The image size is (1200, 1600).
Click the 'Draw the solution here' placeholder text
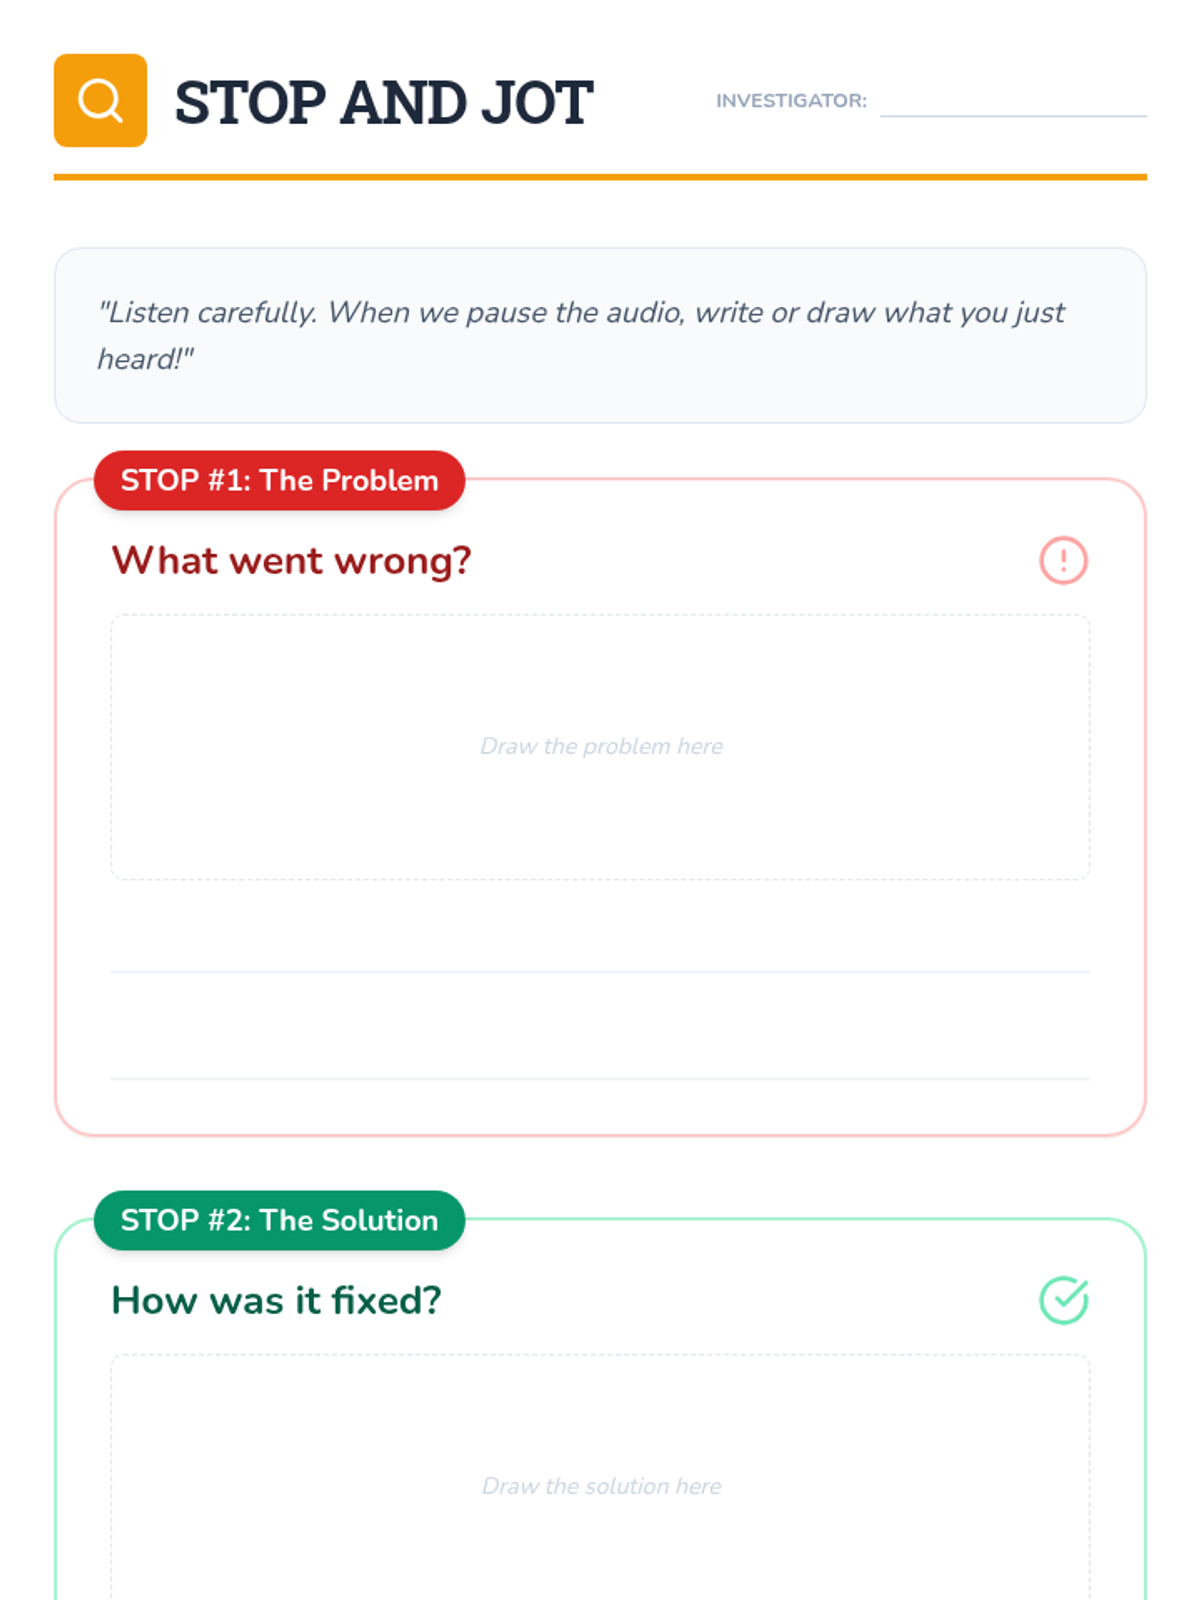[601, 1486]
